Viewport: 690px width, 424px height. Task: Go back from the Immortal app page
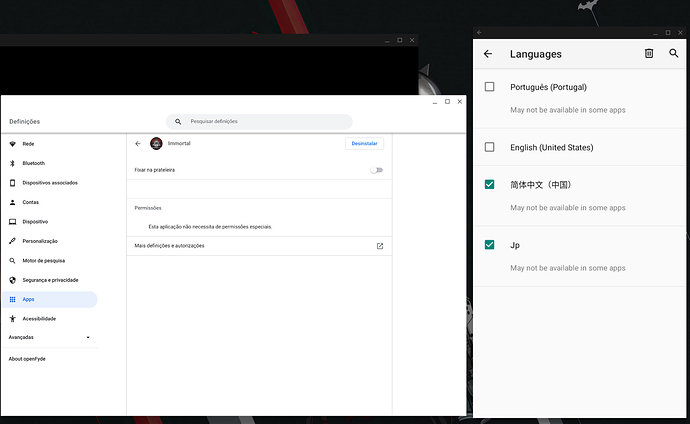(138, 143)
